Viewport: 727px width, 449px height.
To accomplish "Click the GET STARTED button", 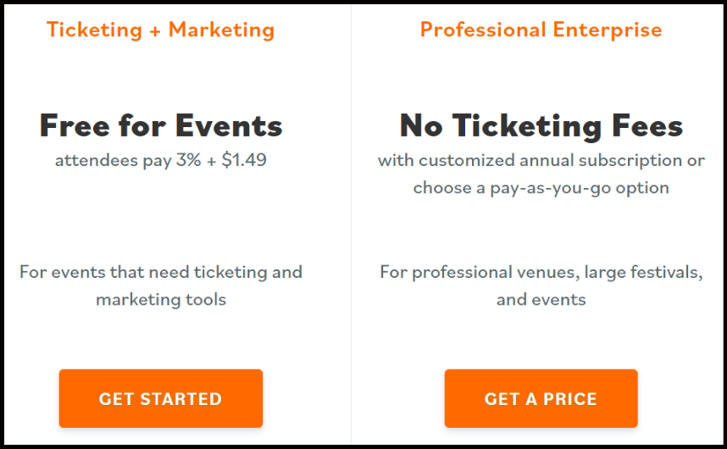I will click(160, 399).
